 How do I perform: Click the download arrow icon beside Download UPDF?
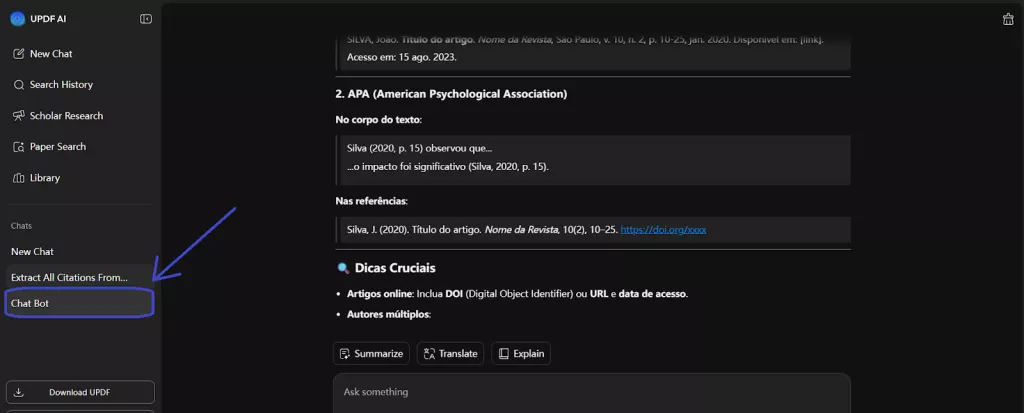coord(19,392)
